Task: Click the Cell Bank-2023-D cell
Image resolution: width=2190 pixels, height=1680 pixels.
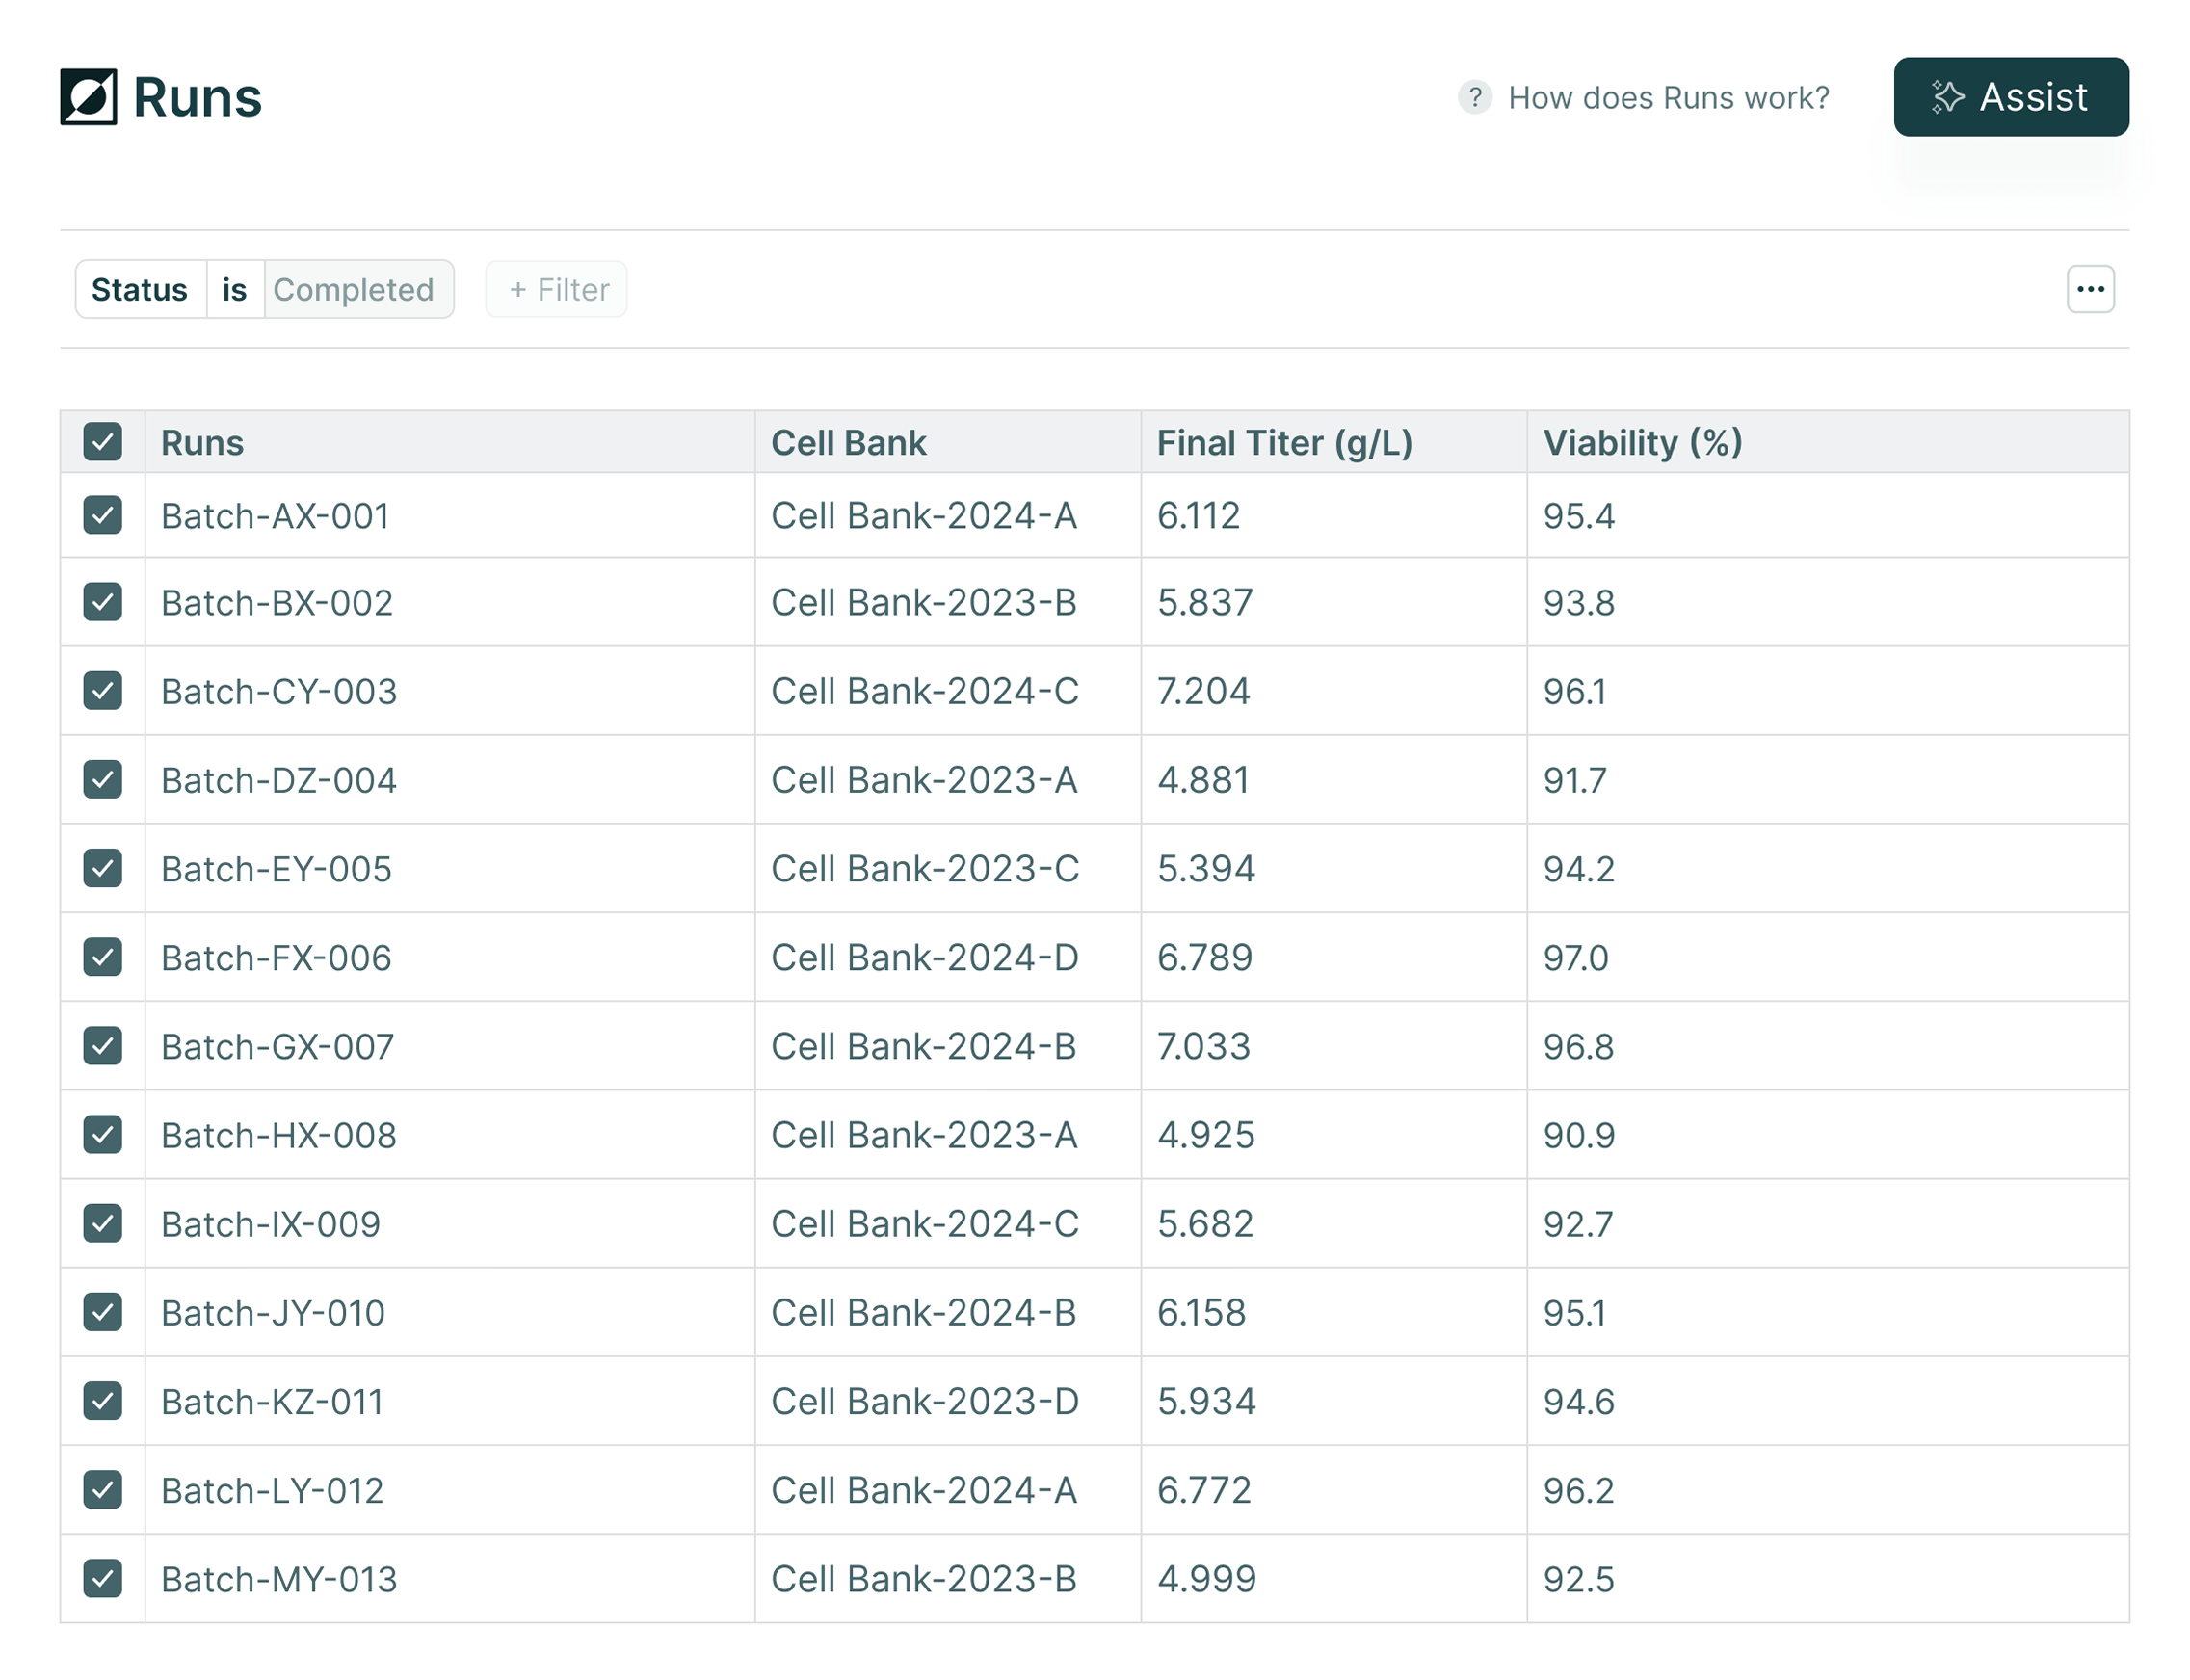Action: pos(924,1402)
